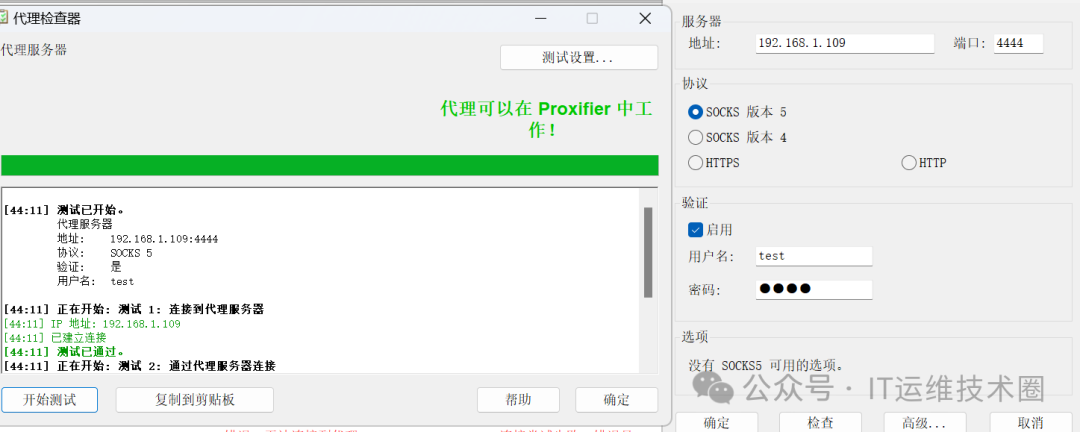Viewport: 1080px width, 432px height.
Task: Toggle the 启用 authentication checkbox
Action: pos(695,229)
